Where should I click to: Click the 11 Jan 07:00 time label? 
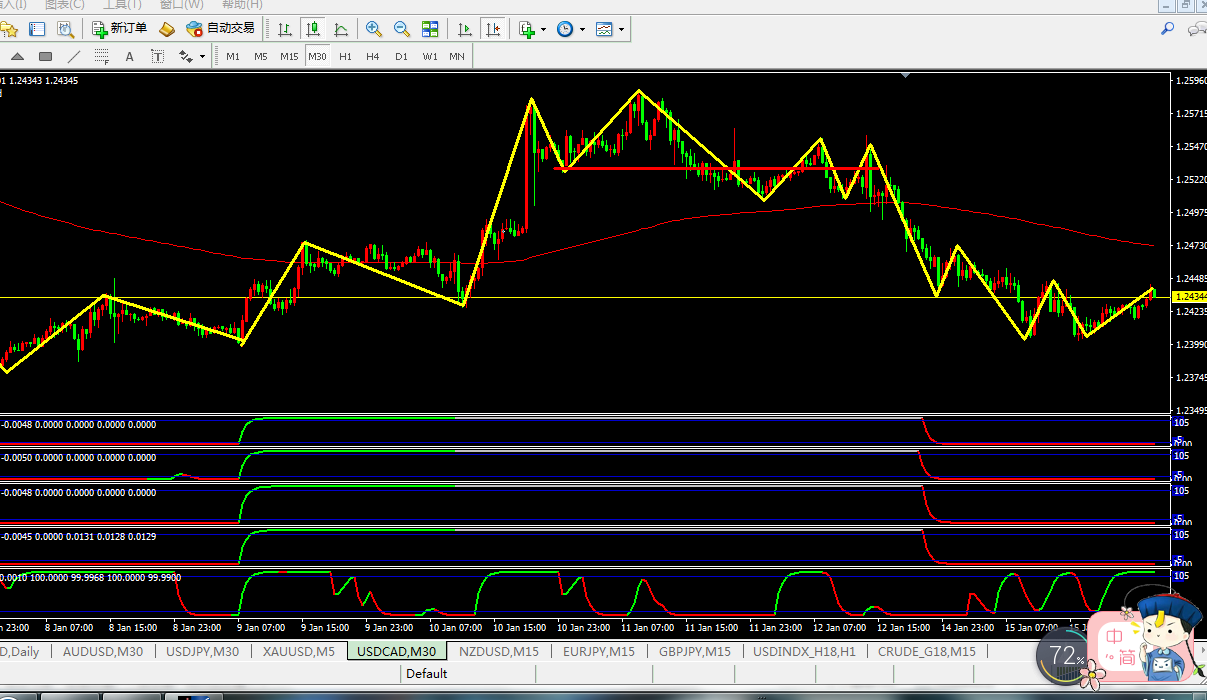[x=647, y=628]
